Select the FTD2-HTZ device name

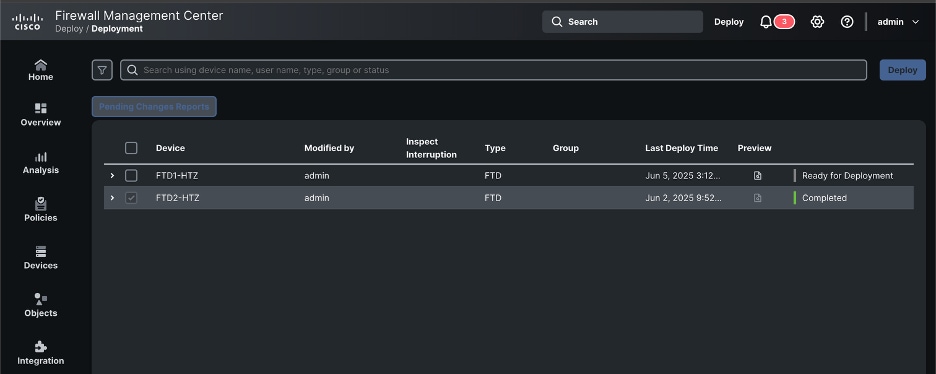(x=177, y=198)
